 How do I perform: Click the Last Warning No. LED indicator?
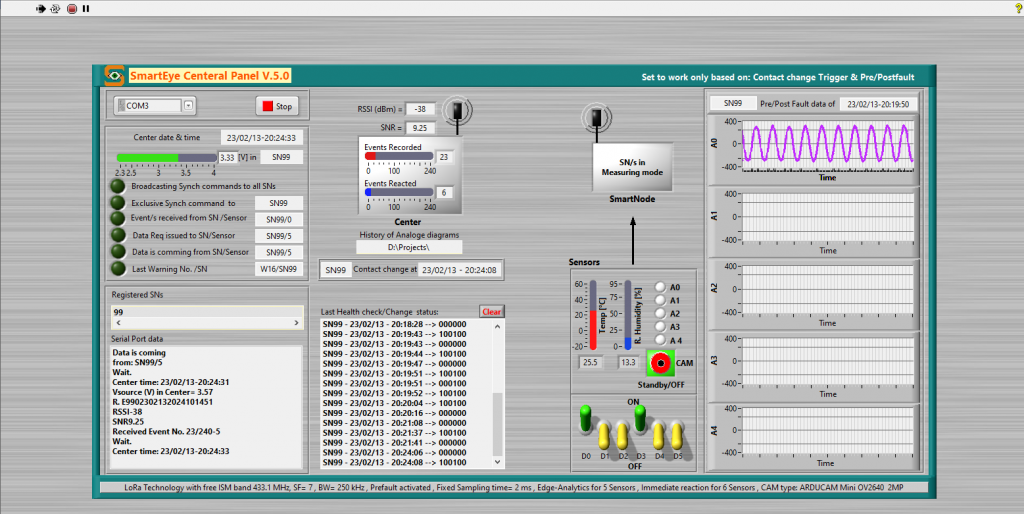[x=118, y=268]
